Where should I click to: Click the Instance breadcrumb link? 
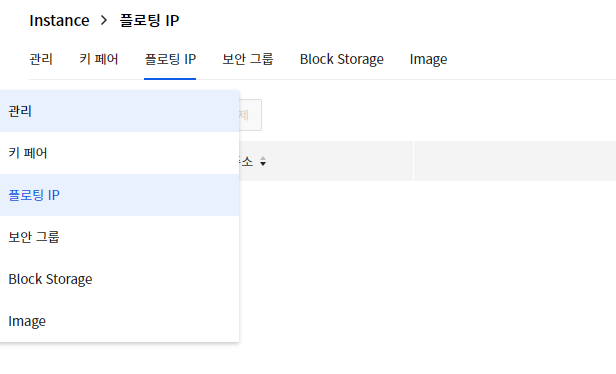coord(59,20)
